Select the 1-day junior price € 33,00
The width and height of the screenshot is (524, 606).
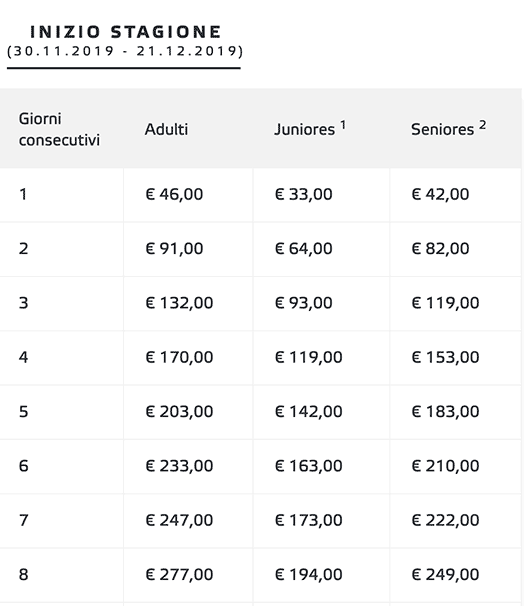click(x=304, y=194)
